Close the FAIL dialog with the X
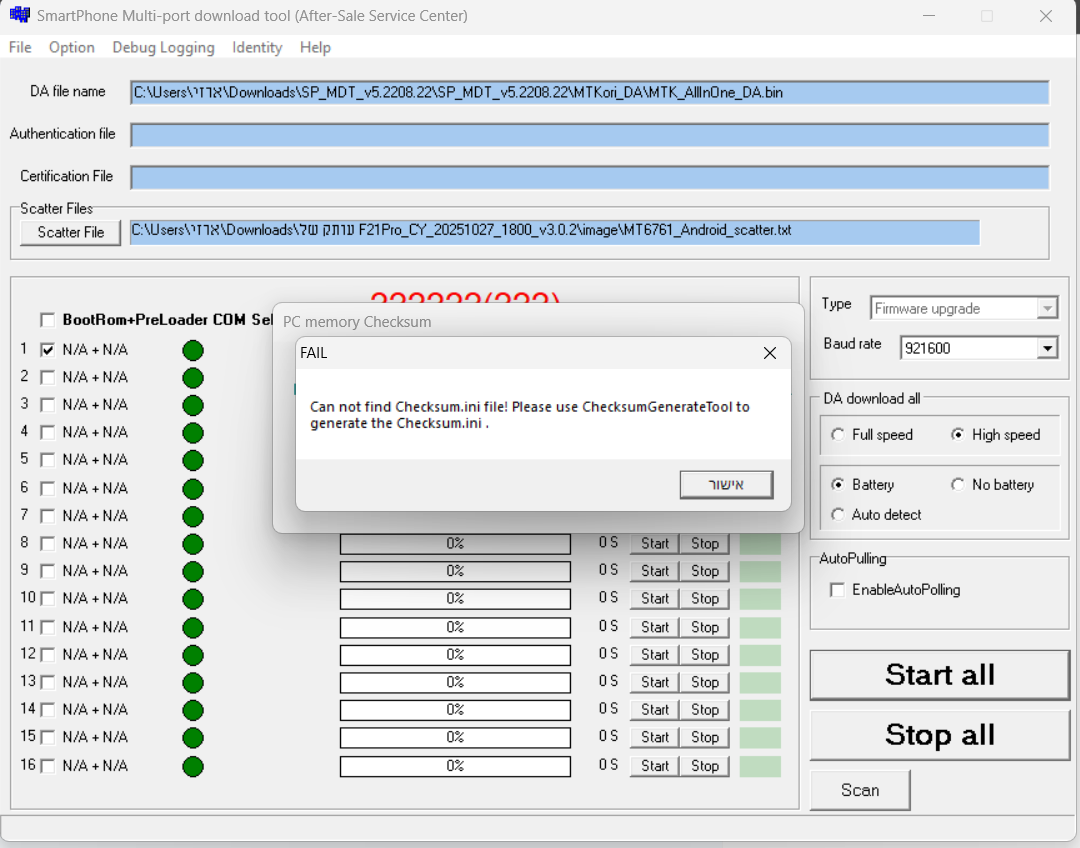The width and height of the screenshot is (1080, 848). tap(769, 353)
